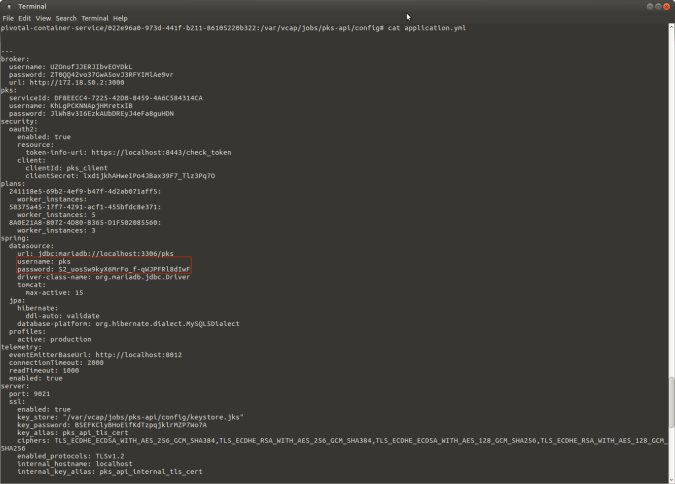Click the Terminal window title bar text
The height and width of the screenshot is (484, 675).
(x=32, y=6)
